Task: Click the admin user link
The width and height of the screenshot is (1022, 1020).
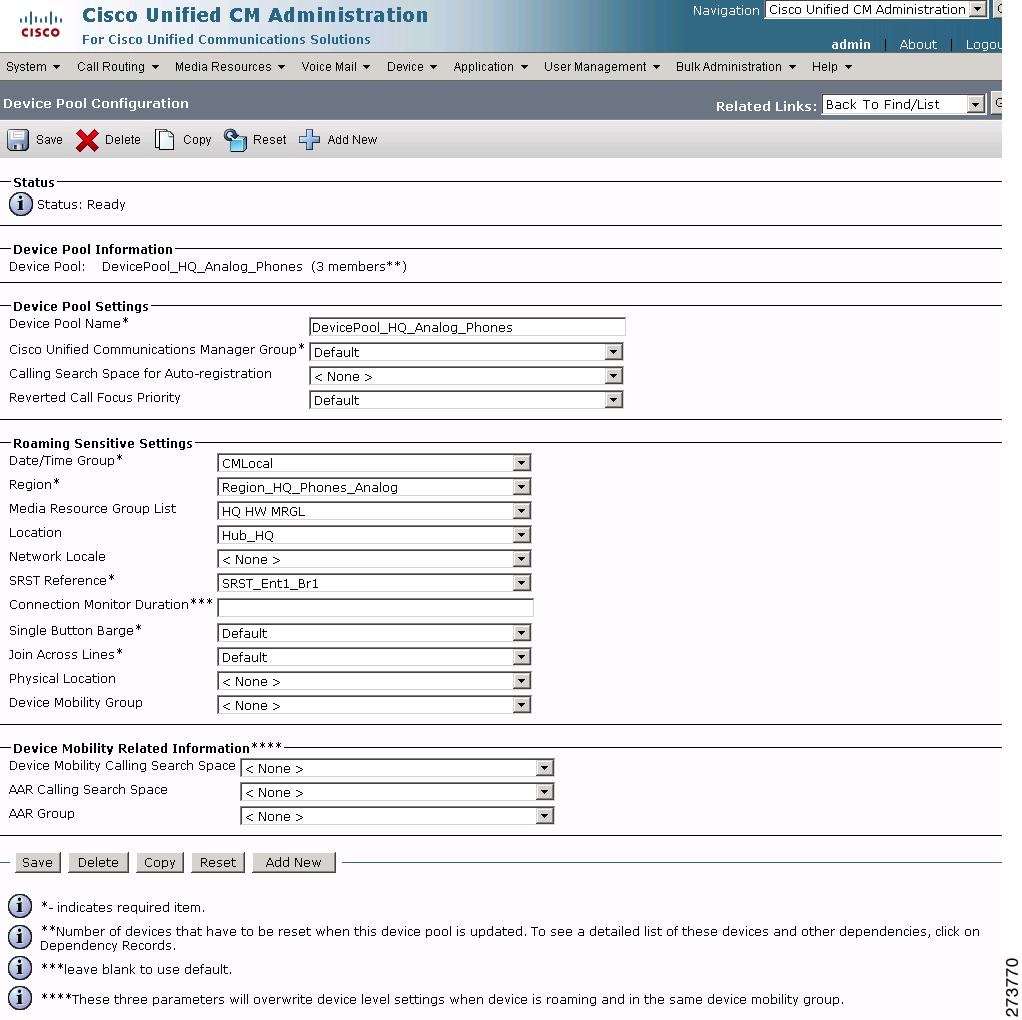Action: click(851, 44)
